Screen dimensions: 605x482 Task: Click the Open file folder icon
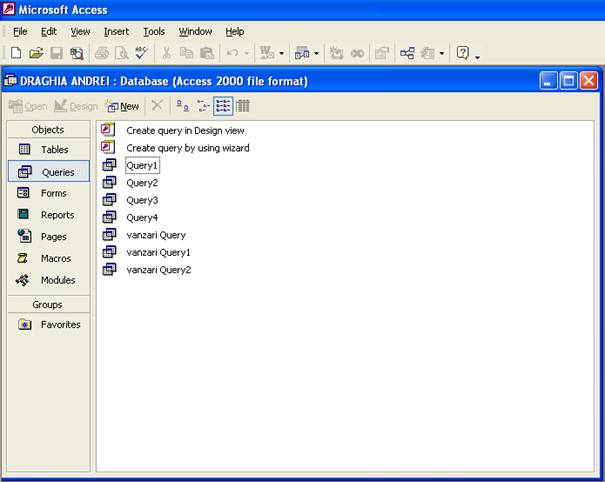pos(36,53)
